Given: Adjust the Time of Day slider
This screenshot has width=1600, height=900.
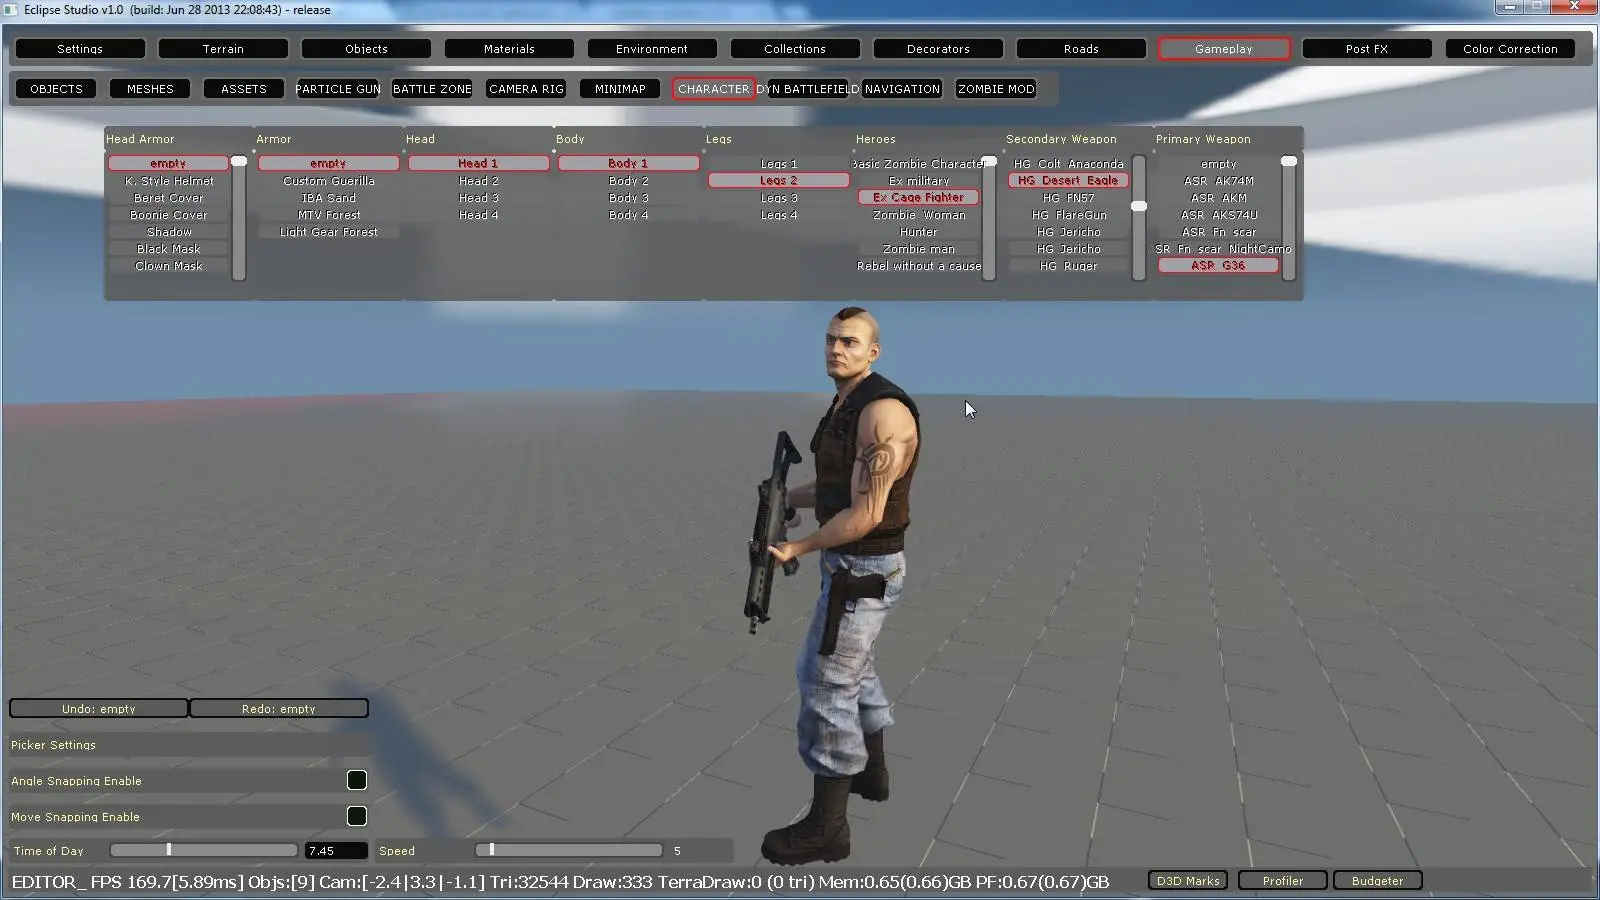Looking at the screenshot, I should (204, 850).
